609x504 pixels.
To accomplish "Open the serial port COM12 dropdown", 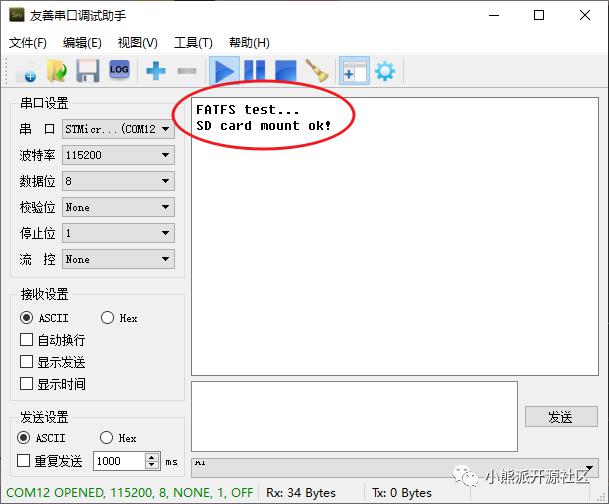I will tap(118, 129).
